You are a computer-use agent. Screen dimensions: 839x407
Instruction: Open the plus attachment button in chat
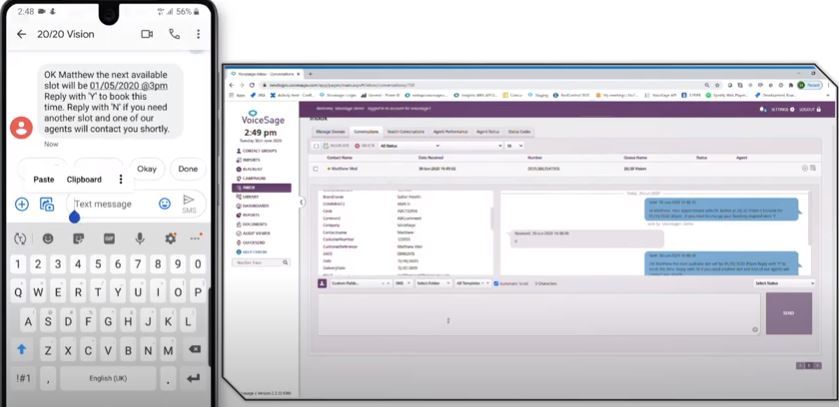click(x=22, y=204)
